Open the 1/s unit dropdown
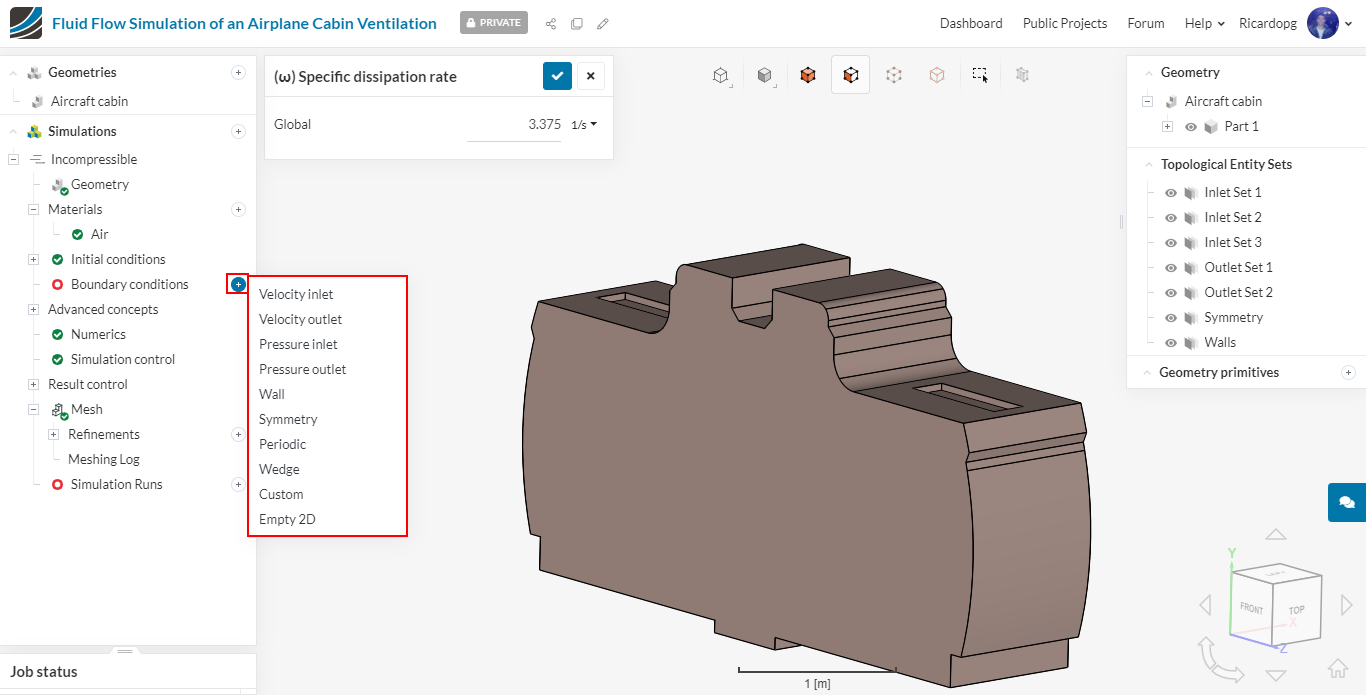The image size is (1366, 695). 584,125
